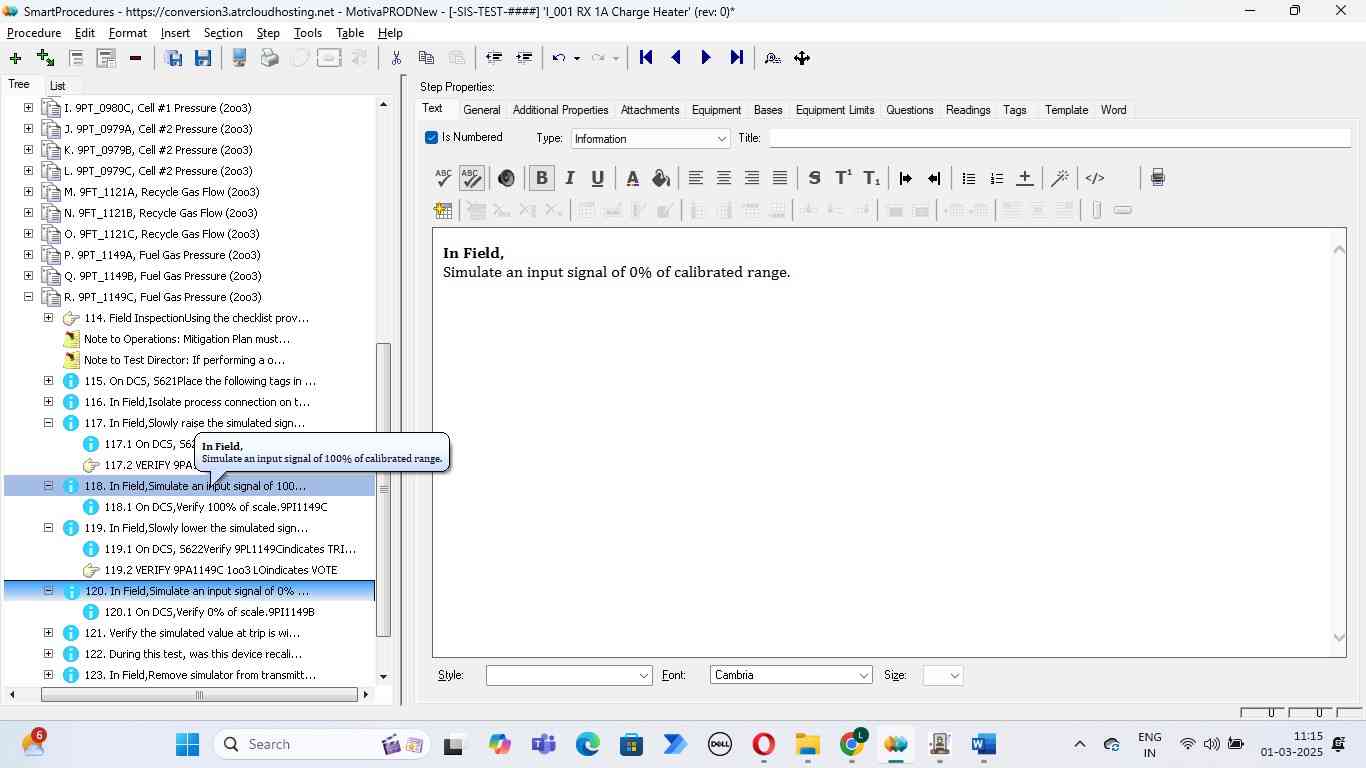The image size is (1366, 768).
Task: Pick the text font color
Action: 632,178
